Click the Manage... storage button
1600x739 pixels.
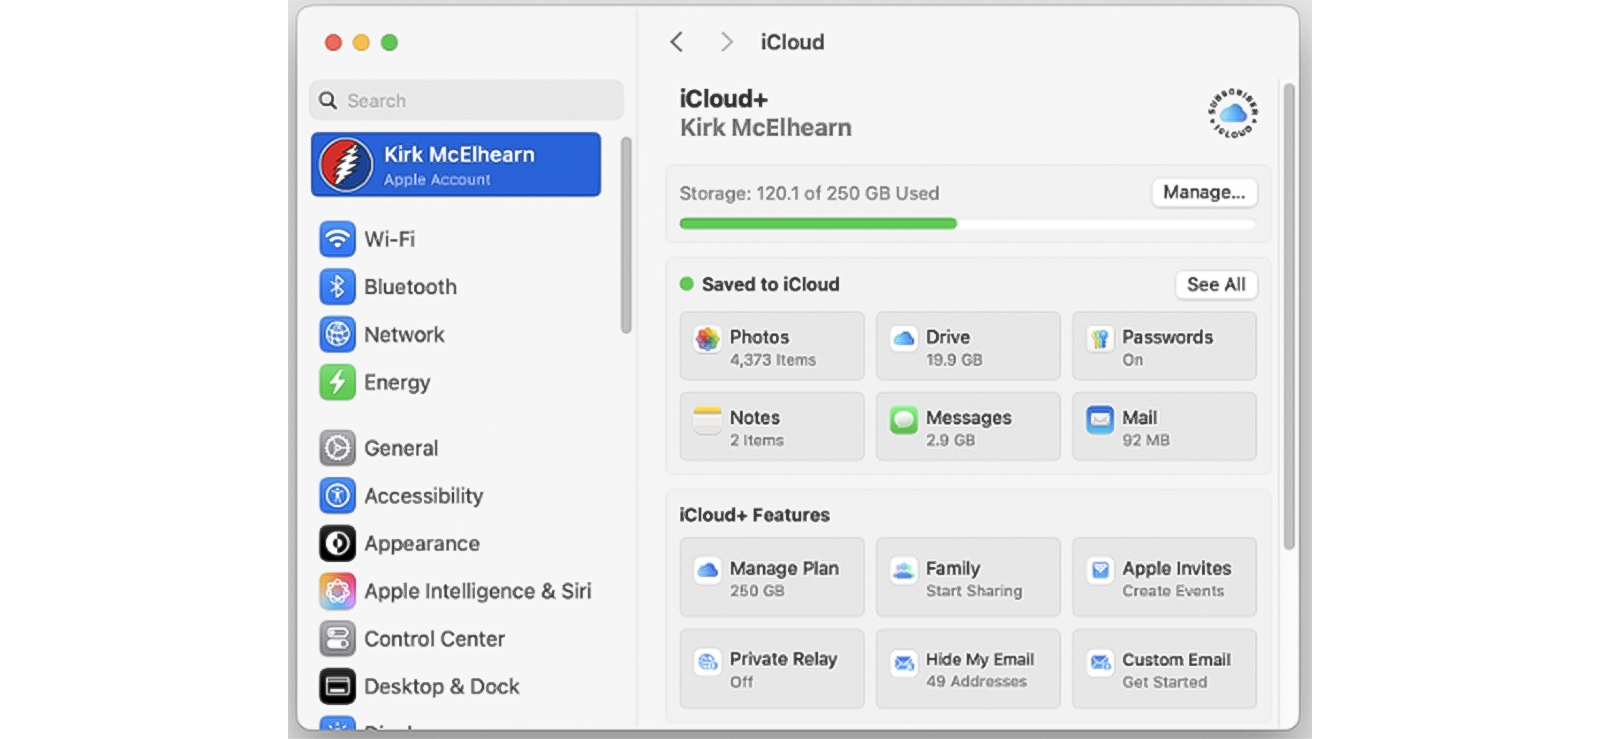(x=1203, y=192)
